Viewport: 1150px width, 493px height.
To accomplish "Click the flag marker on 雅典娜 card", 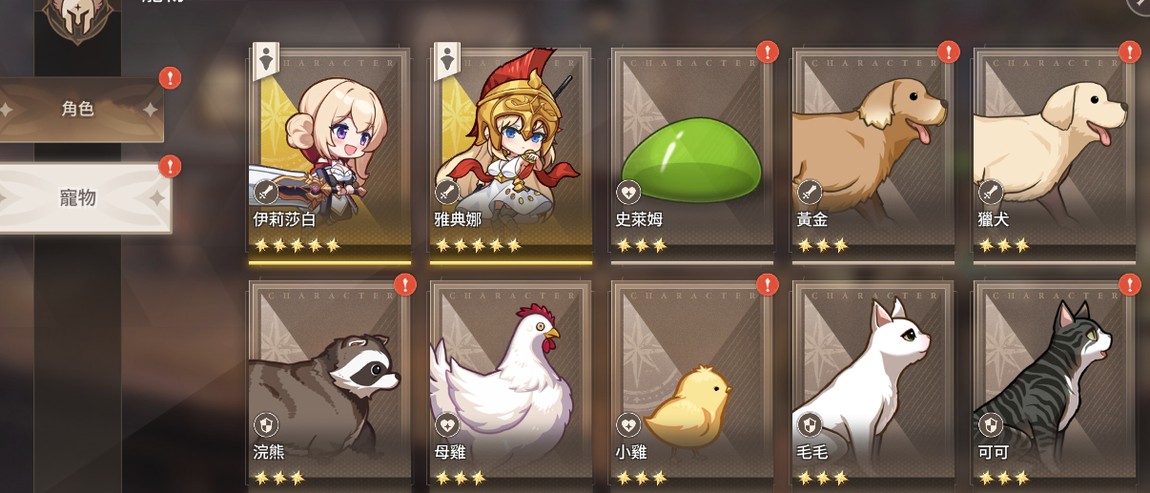I will 446,62.
